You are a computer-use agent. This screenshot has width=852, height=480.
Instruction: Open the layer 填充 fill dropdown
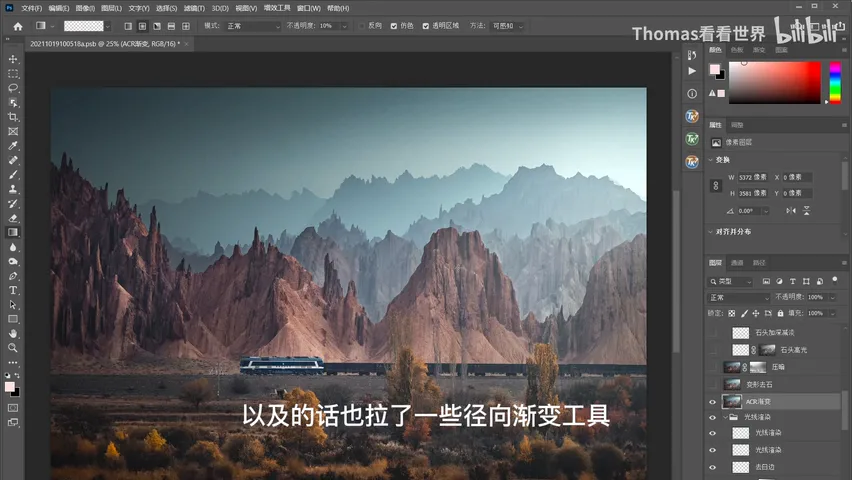point(832,314)
